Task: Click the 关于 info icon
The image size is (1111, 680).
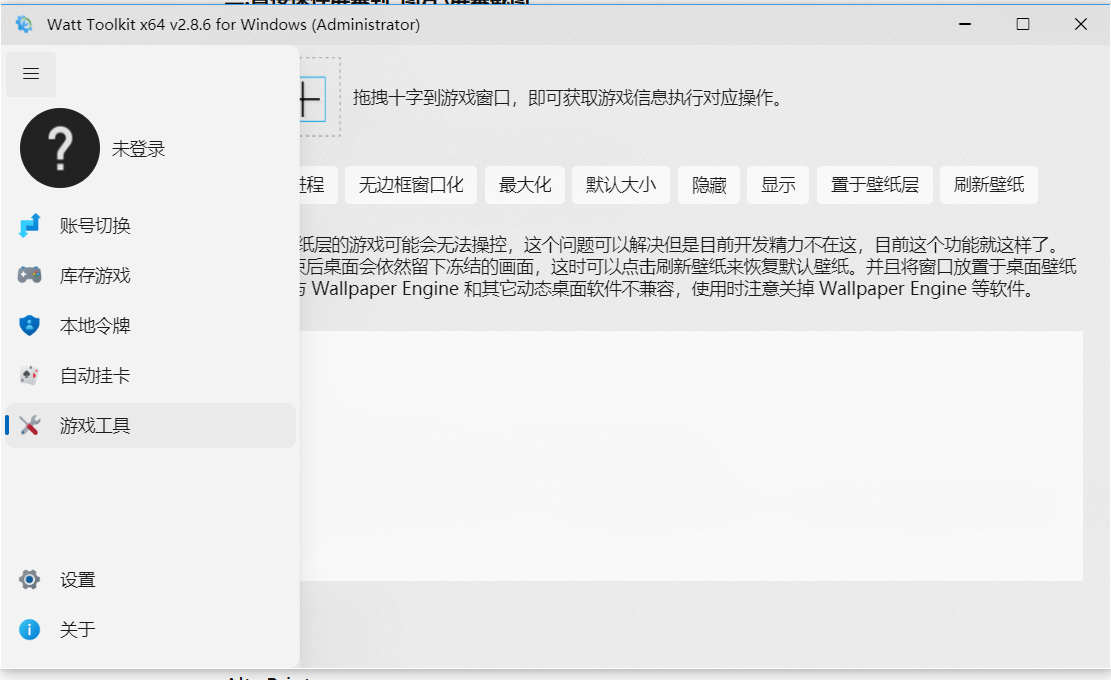Action: click(x=29, y=629)
